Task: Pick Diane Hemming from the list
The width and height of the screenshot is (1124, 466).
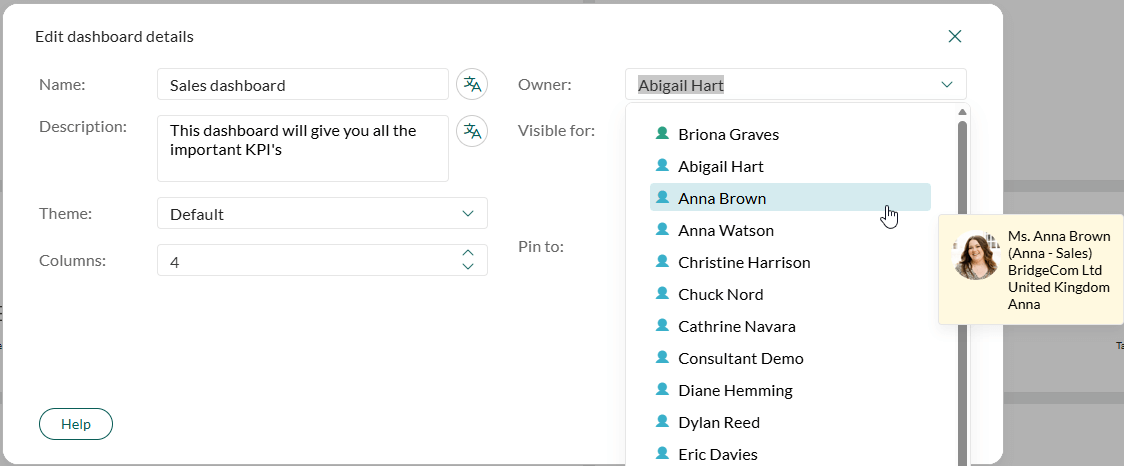Action: coord(790,390)
